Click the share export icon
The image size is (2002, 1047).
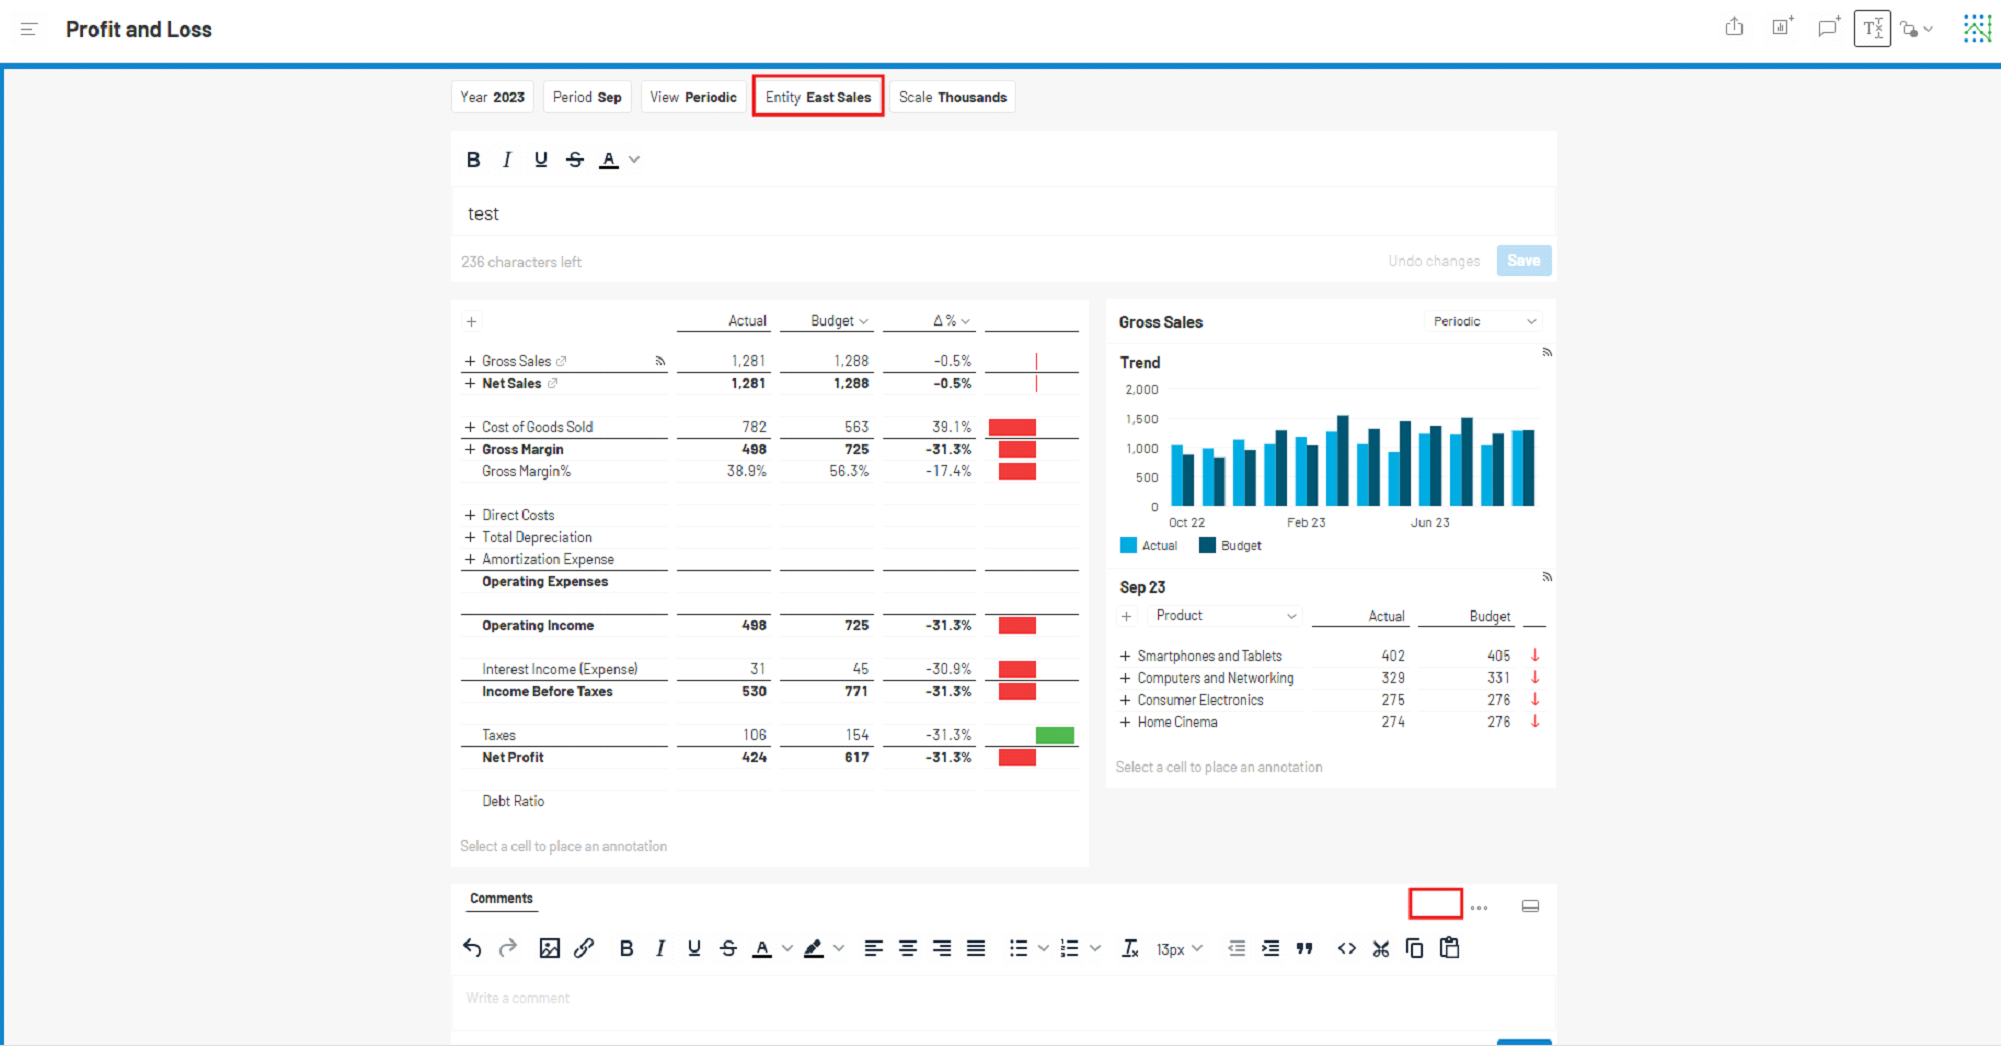(x=1734, y=28)
